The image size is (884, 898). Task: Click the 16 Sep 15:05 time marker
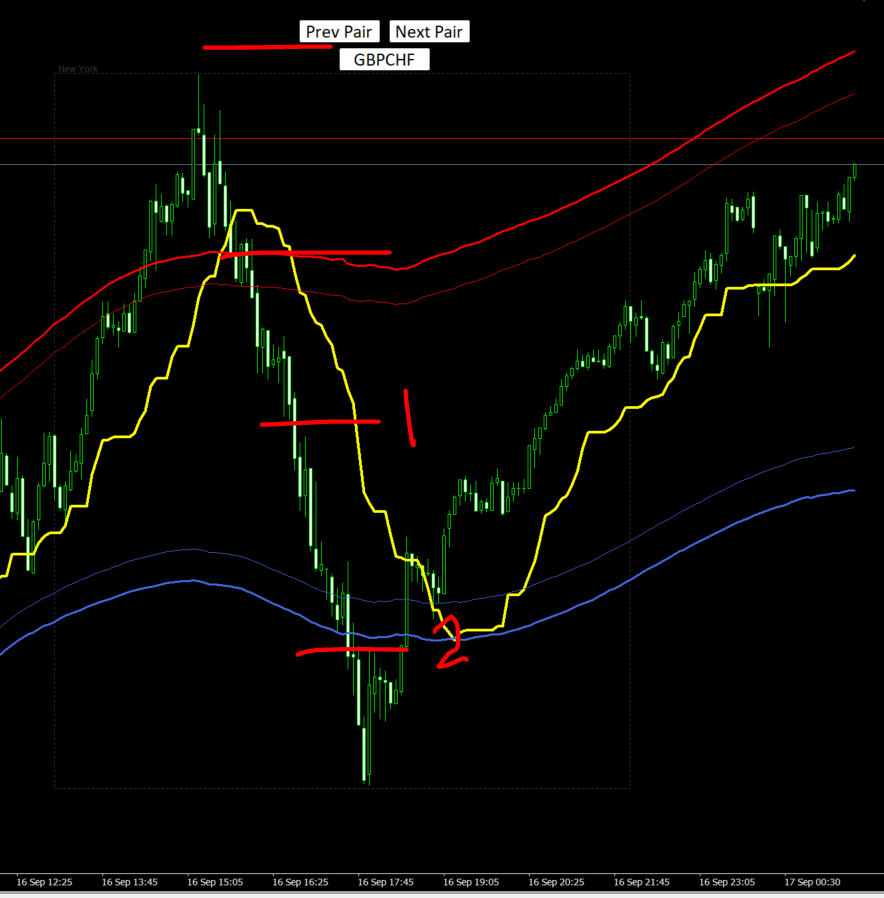pos(215,883)
